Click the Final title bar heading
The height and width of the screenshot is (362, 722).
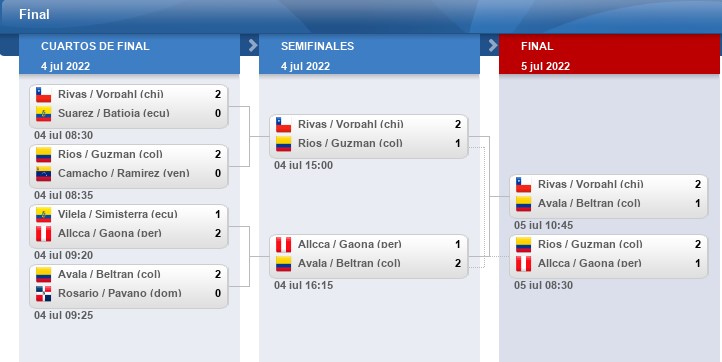pyautogui.click(x=34, y=14)
